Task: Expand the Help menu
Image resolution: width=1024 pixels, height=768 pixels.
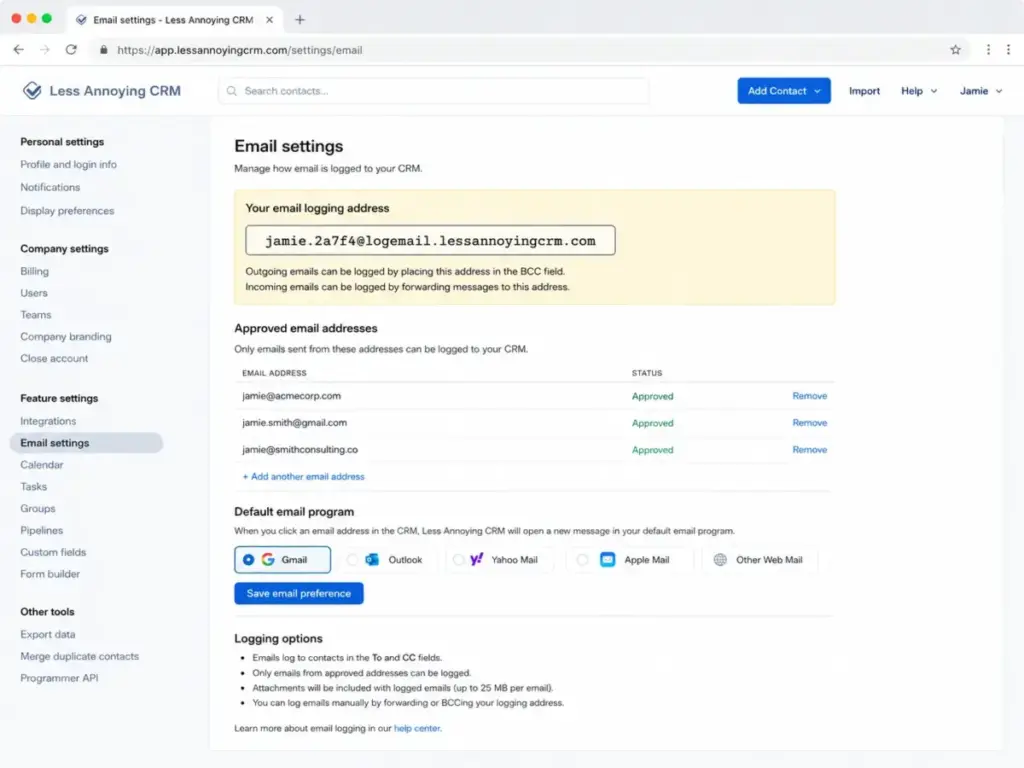Action: [x=919, y=91]
